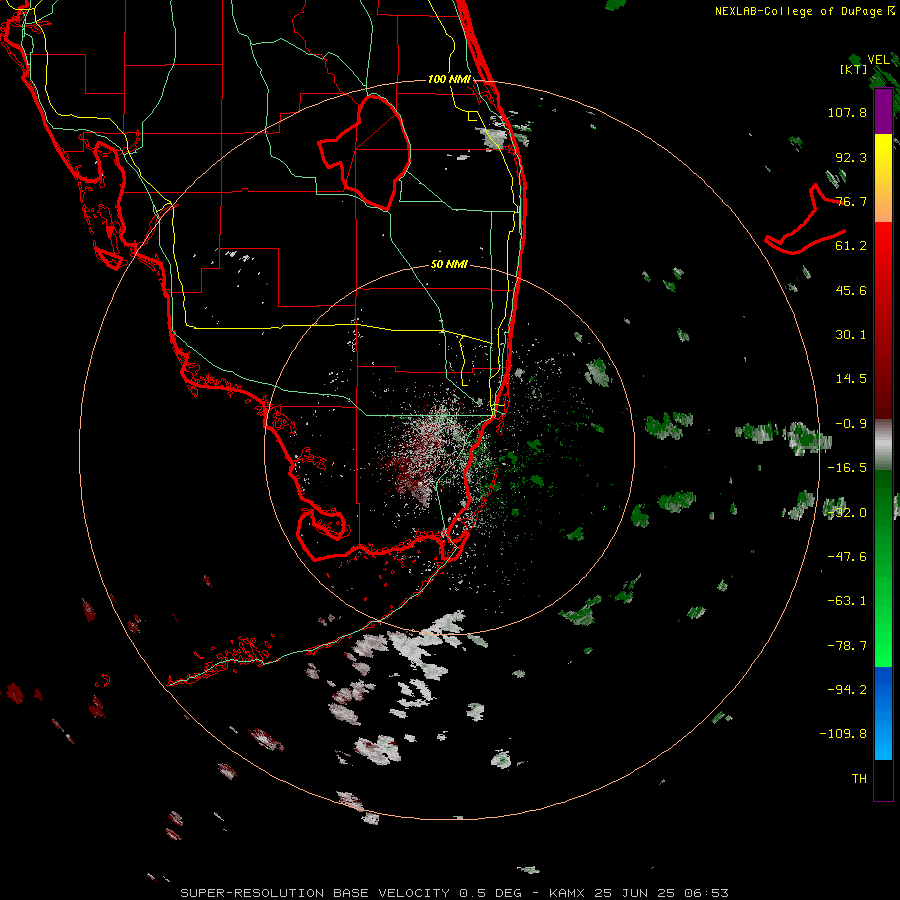Click the [KT] units label

click(854, 69)
